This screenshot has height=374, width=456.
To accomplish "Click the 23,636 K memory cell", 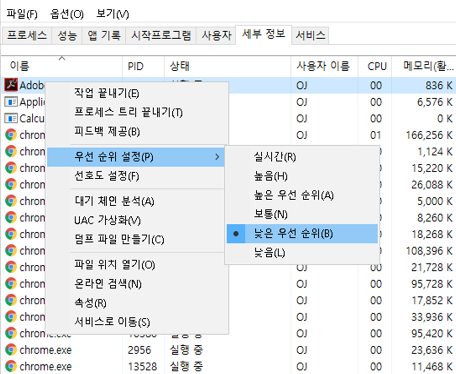I will [x=432, y=350].
